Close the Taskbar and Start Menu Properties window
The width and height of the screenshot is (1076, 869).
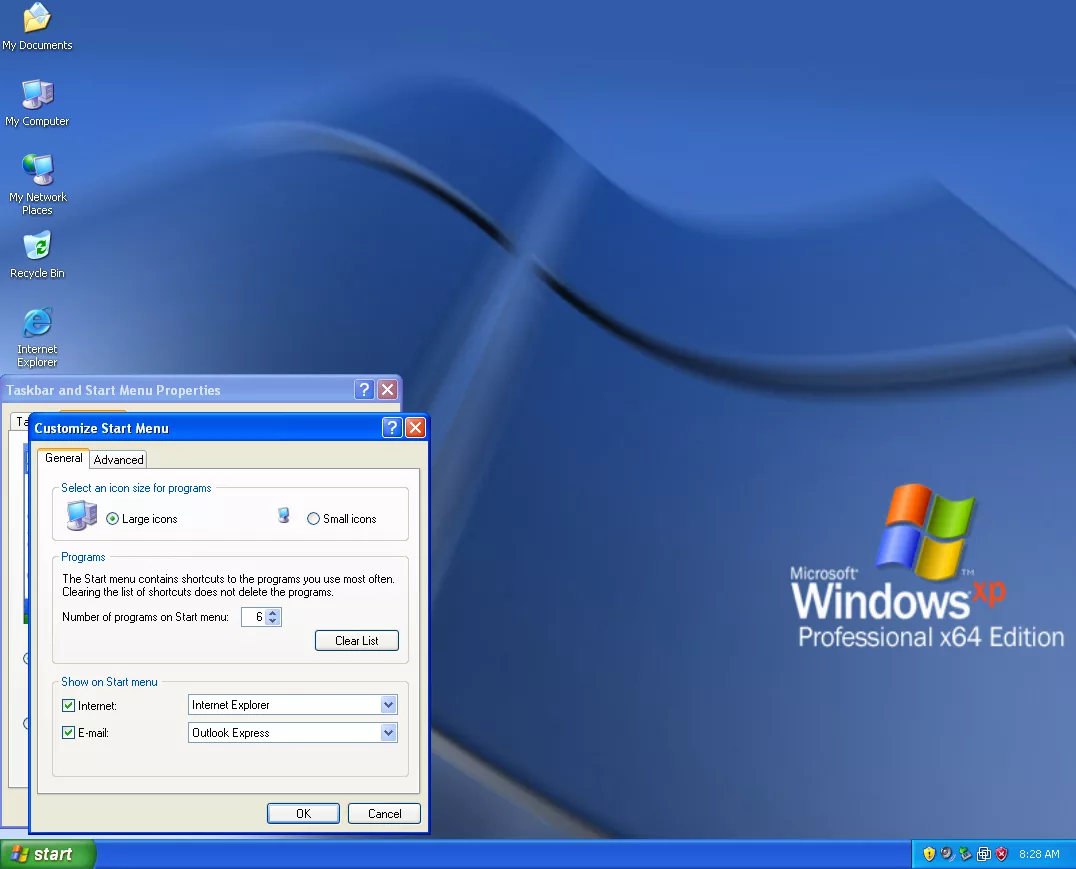388,390
